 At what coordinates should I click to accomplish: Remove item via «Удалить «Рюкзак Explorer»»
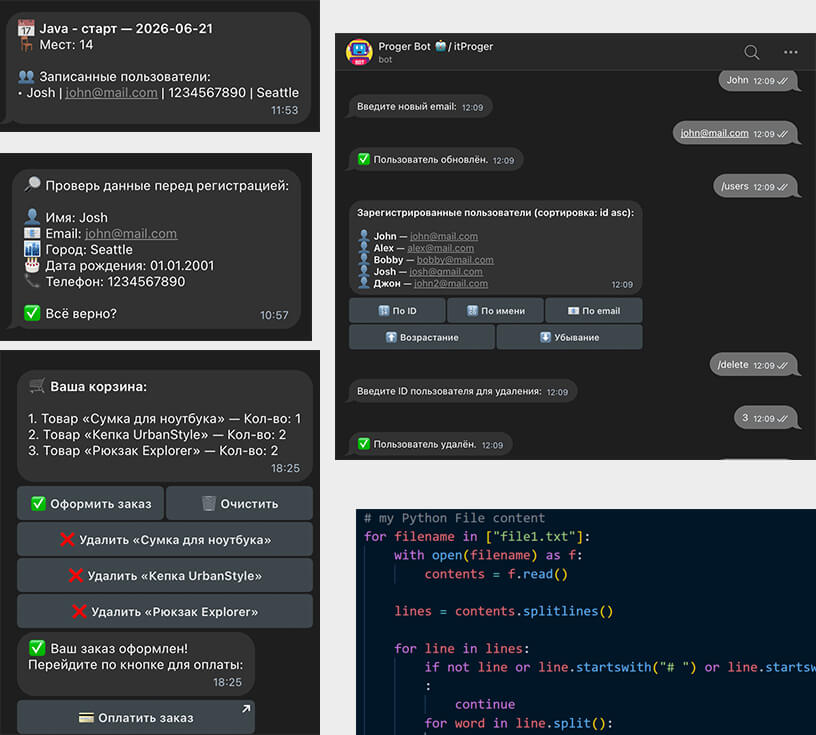165,612
